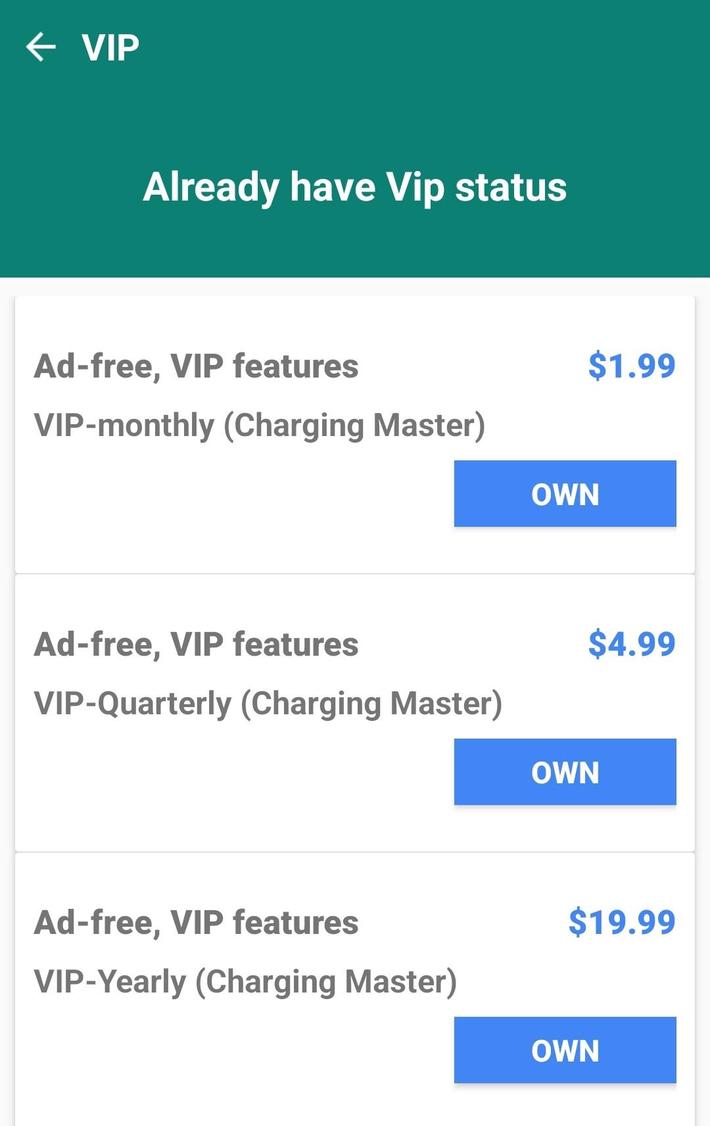Image resolution: width=710 pixels, height=1126 pixels.
Task: Select the $4.99 price label
Action: (x=631, y=644)
